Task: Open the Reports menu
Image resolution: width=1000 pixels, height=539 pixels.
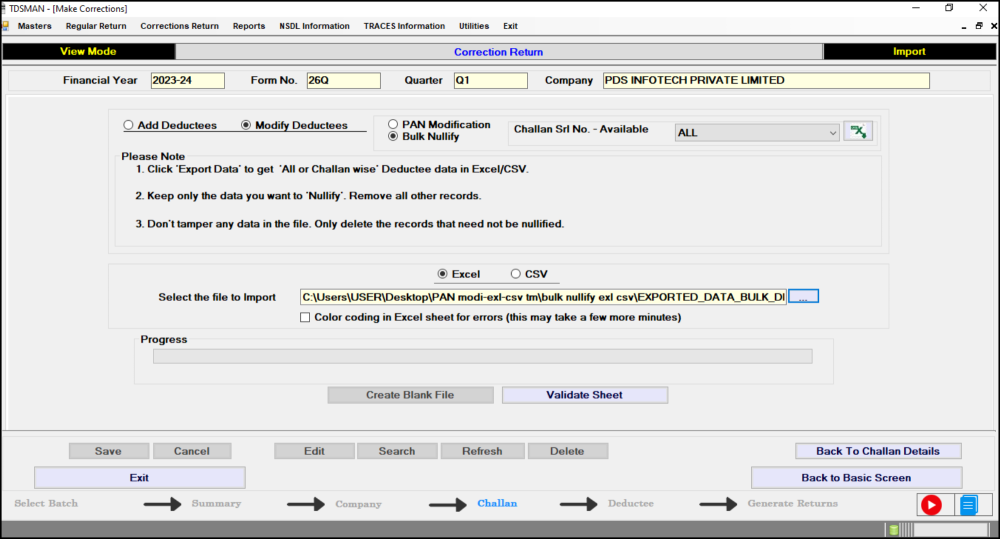Action: tap(249, 26)
